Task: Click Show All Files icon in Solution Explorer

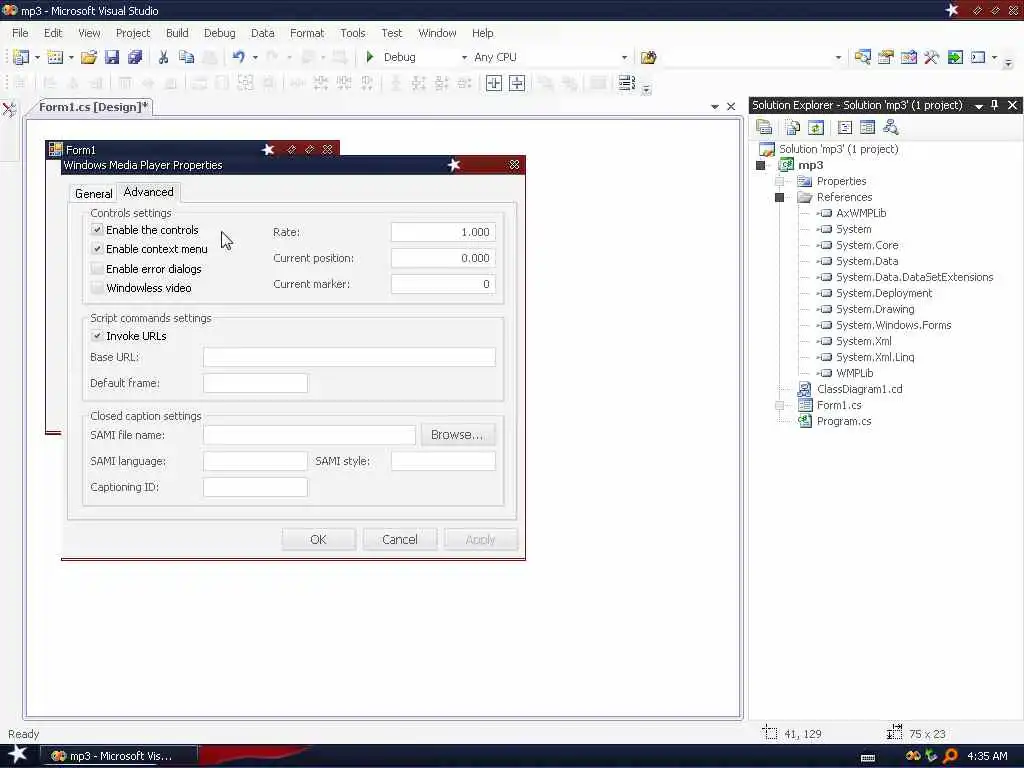Action: click(793, 127)
